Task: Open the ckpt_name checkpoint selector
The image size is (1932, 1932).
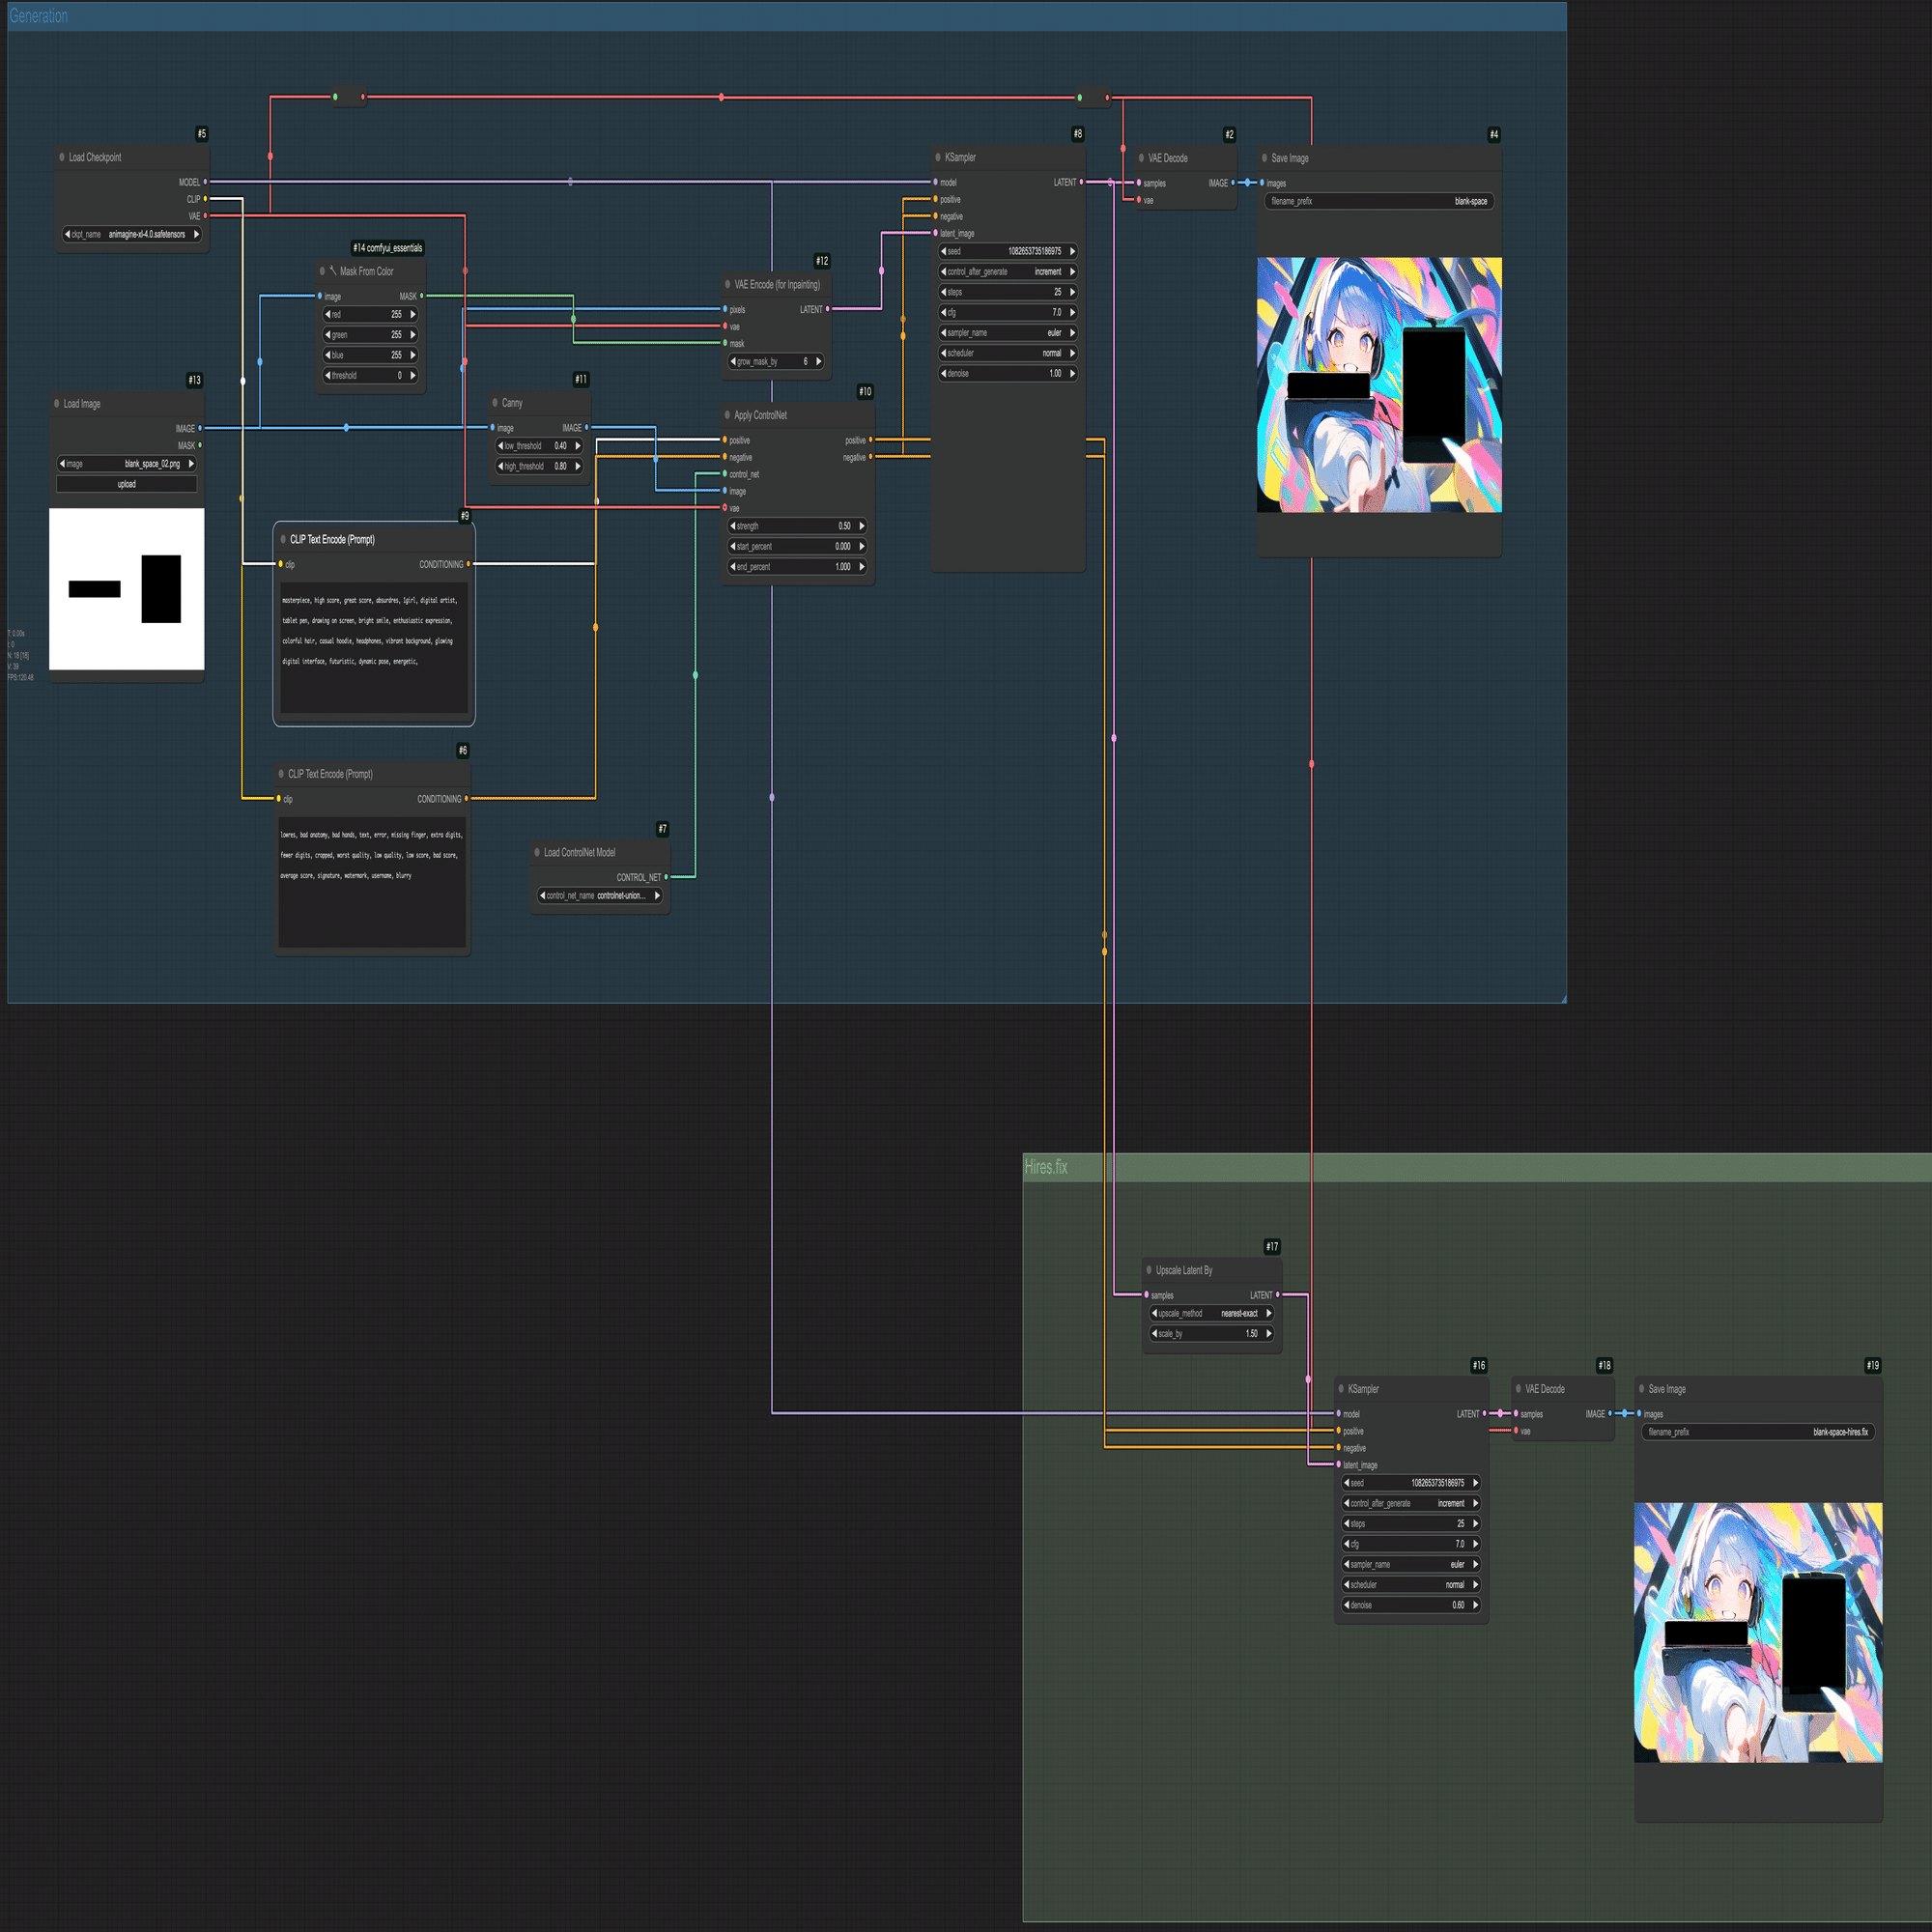Action: (132, 234)
